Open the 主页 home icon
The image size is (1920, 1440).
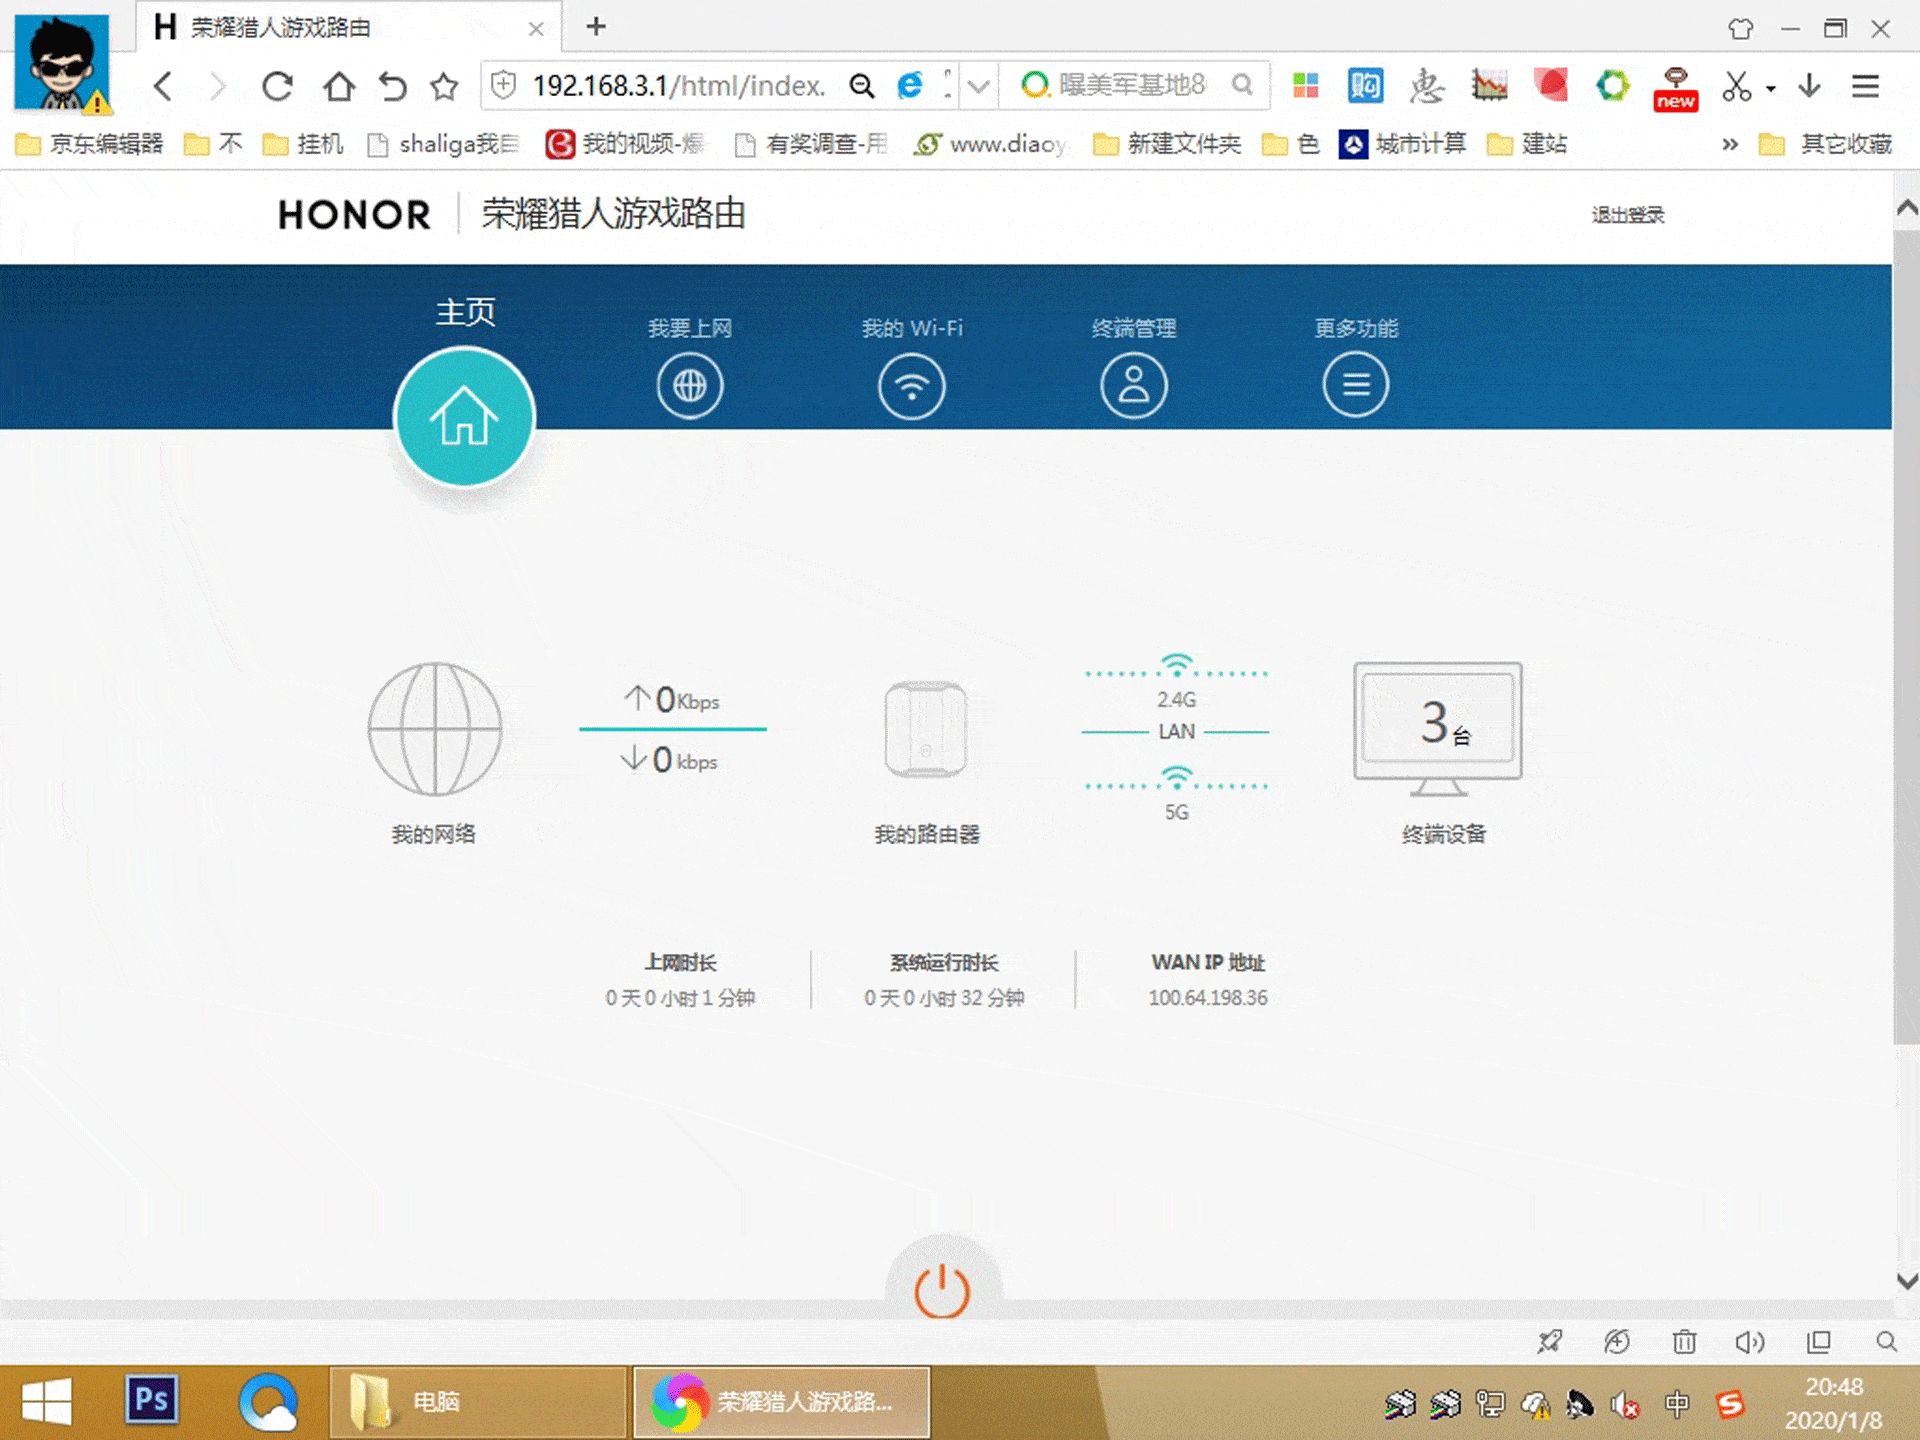(464, 417)
